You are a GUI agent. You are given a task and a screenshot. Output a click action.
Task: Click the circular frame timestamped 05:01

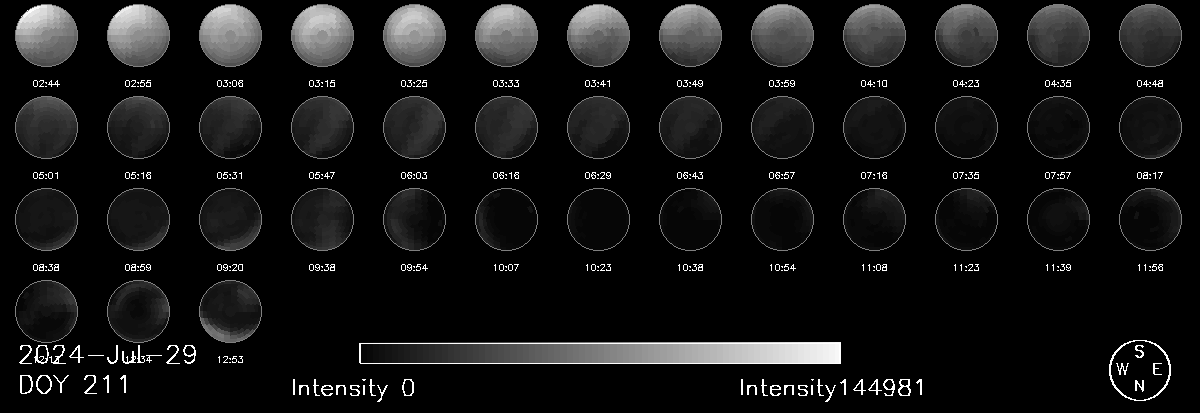(x=46, y=129)
